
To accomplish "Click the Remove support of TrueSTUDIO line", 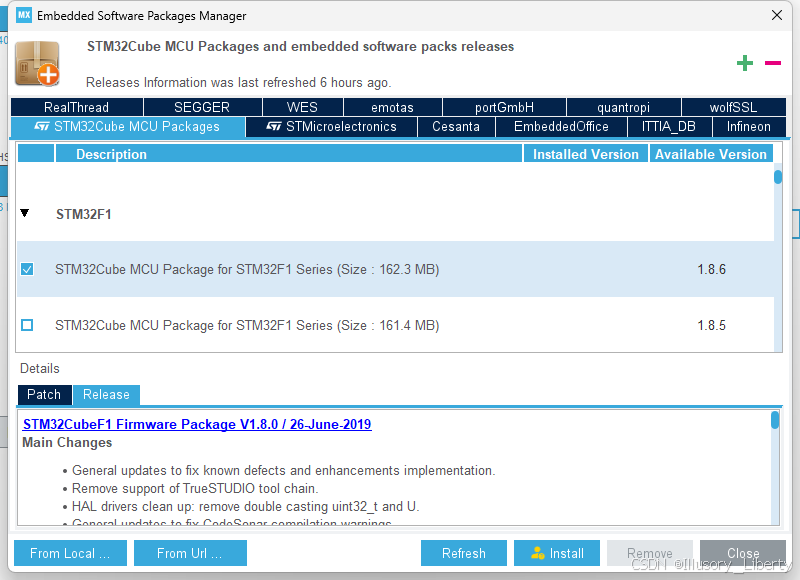I will (195, 489).
